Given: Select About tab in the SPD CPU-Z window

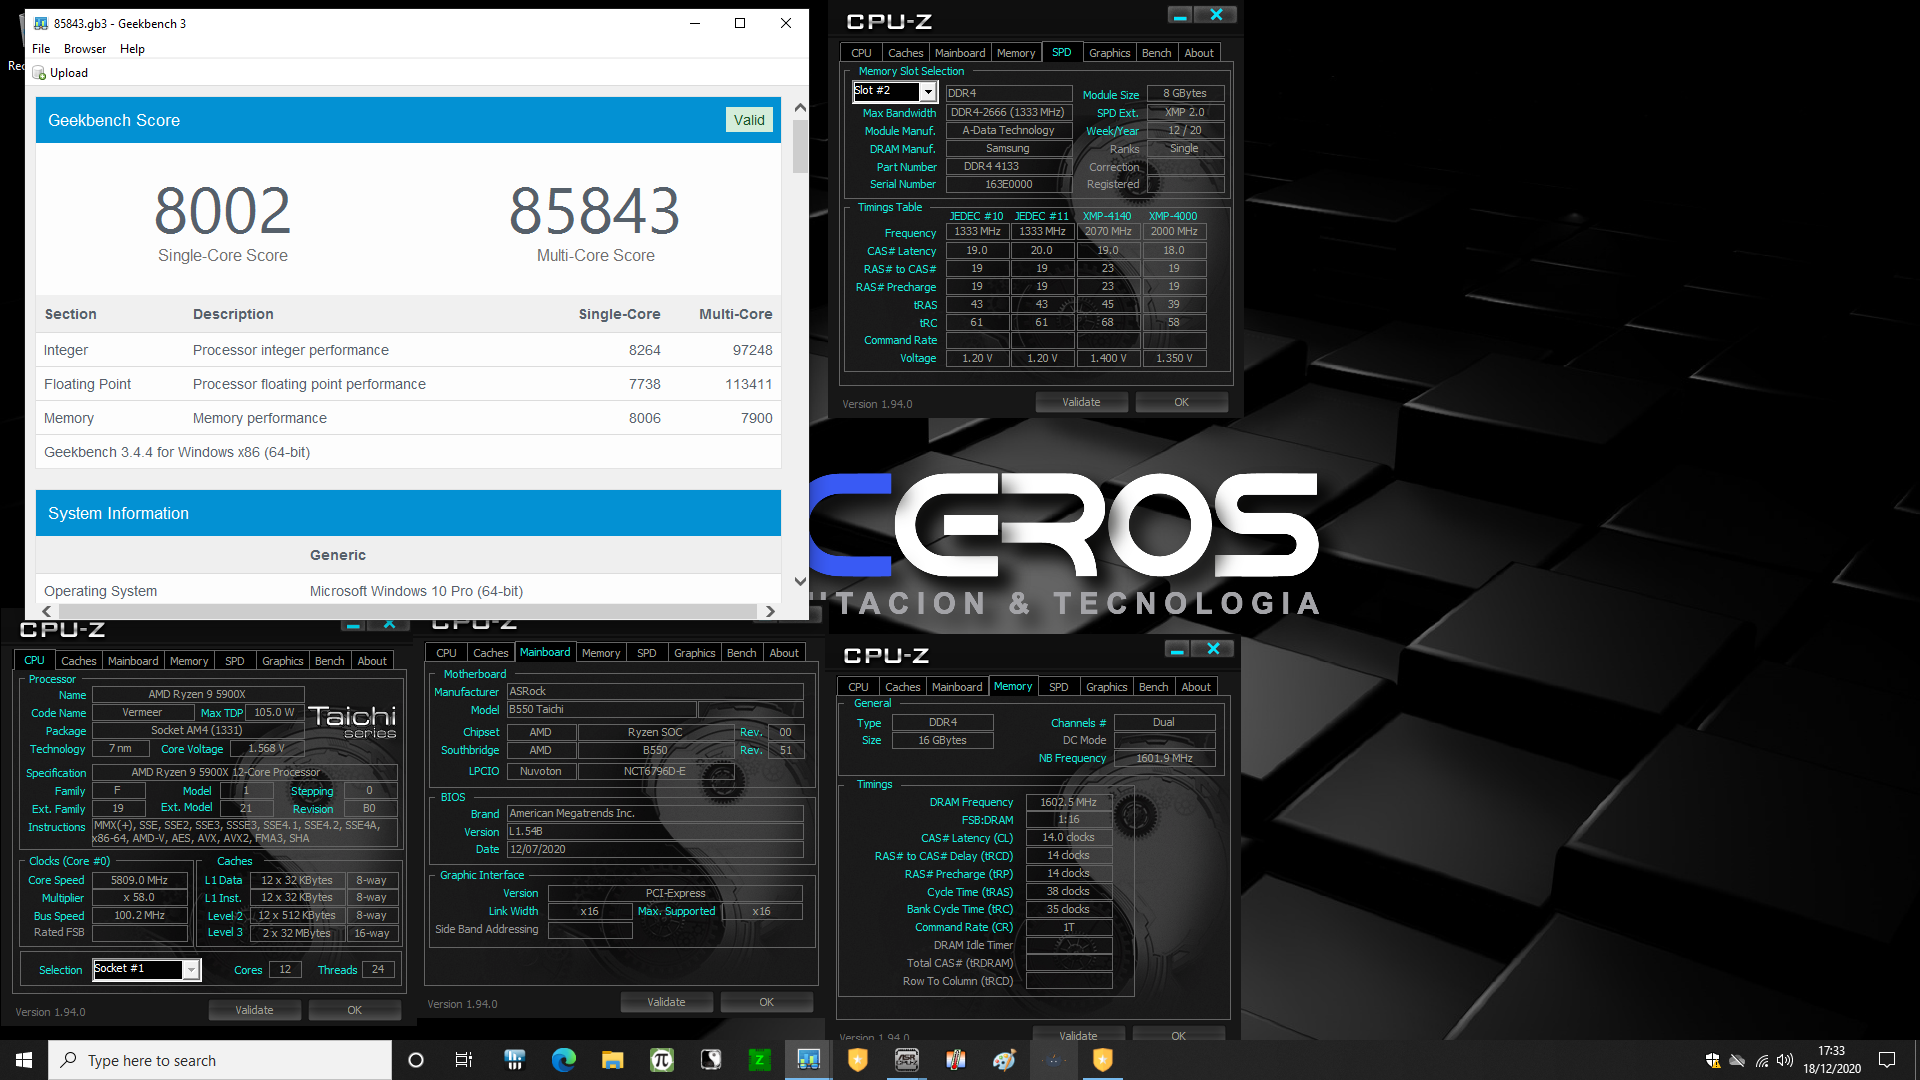Looking at the screenshot, I should pos(1199,53).
